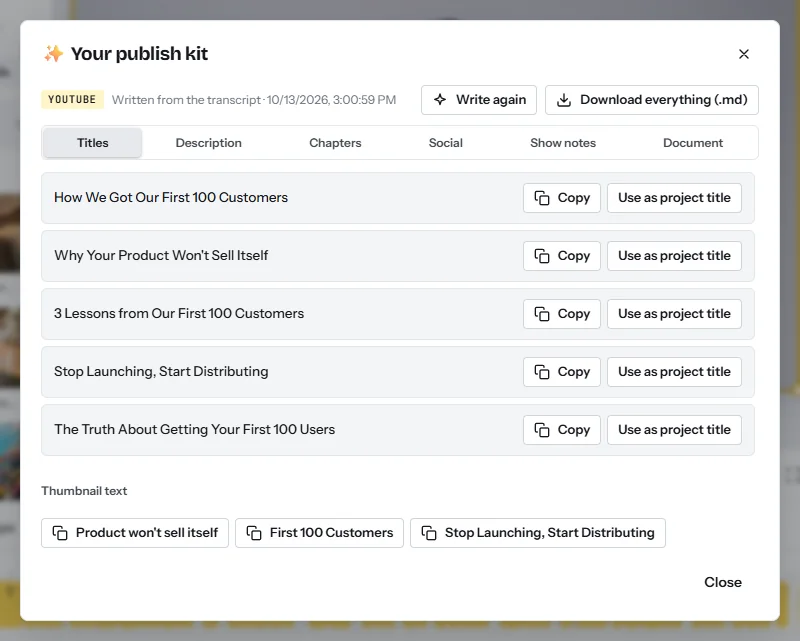Click 'The Truth About Getting Your First 100 Users' text

pyautogui.click(x=194, y=429)
